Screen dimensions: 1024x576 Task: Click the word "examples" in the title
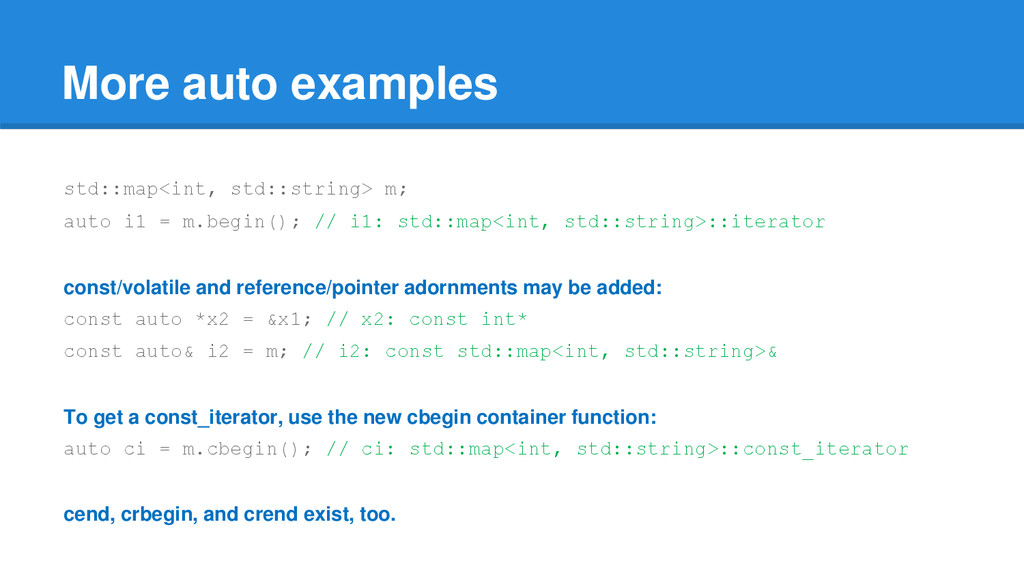click(x=394, y=84)
